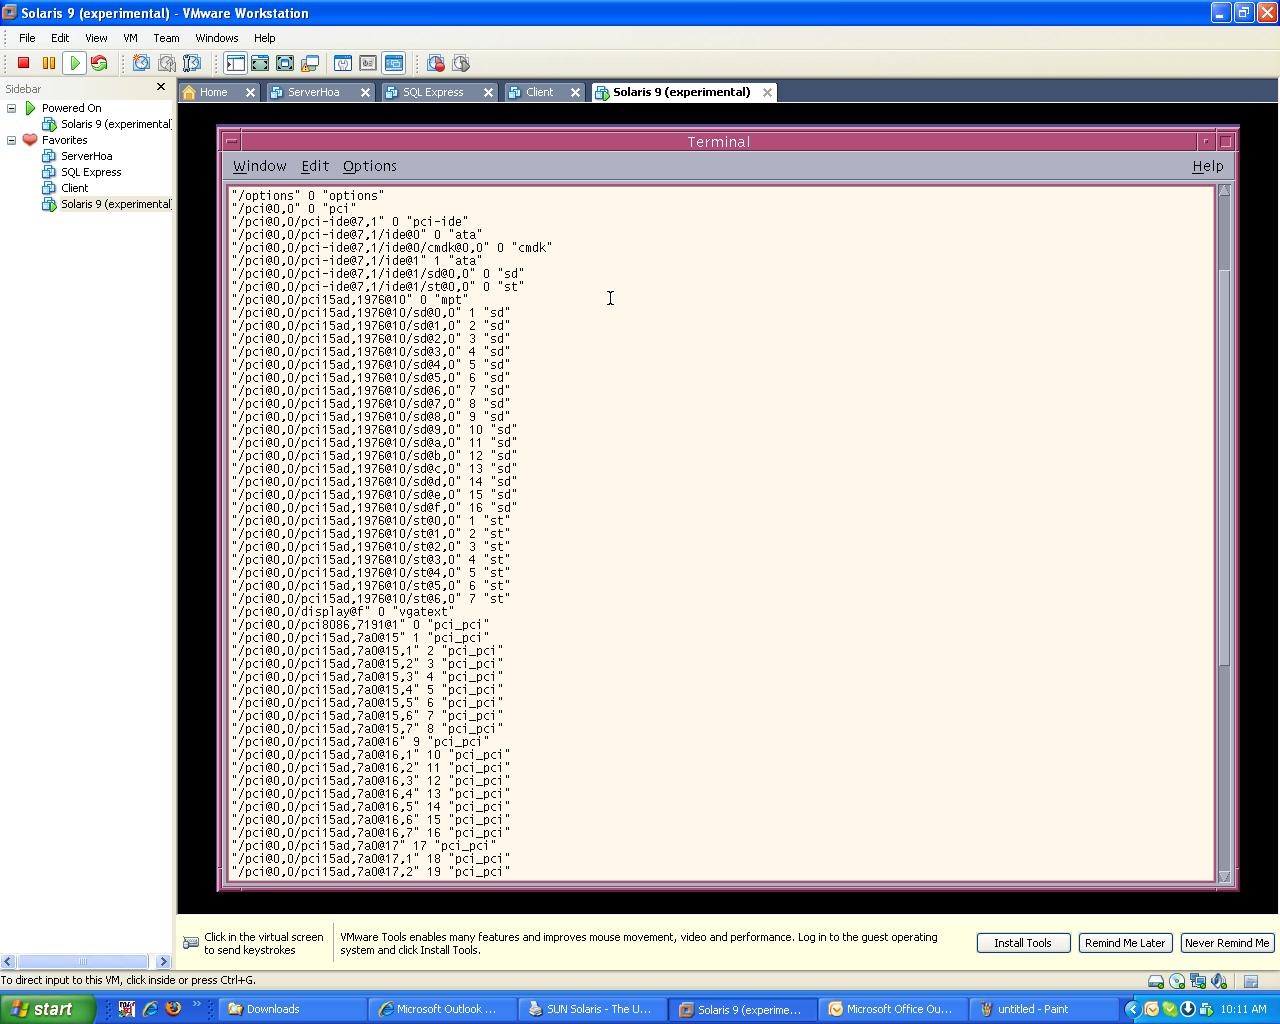This screenshot has width=1280, height=1024.
Task: Toggle the console view toolbar button
Action: [x=393, y=63]
